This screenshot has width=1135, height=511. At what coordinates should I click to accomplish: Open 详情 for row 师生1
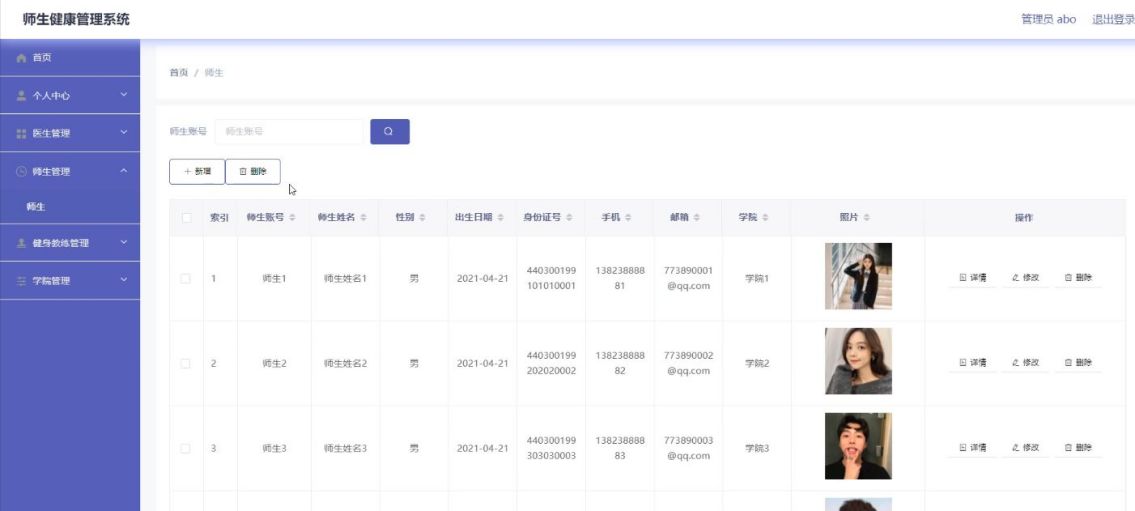tap(973, 278)
